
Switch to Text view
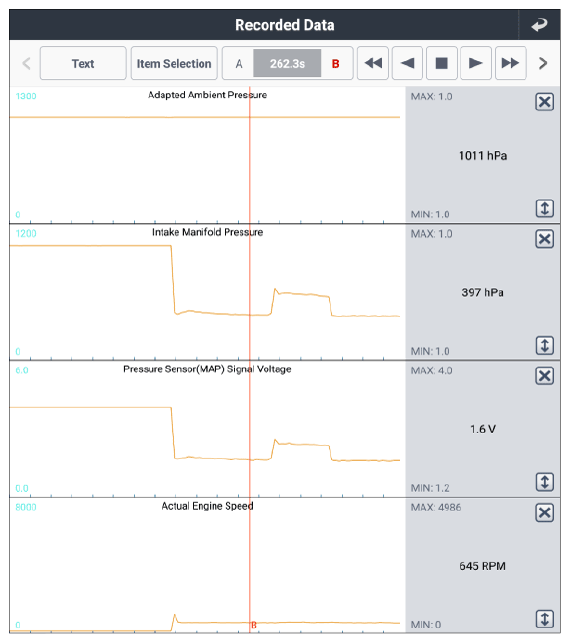pyautogui.click(x=83, y=63)
